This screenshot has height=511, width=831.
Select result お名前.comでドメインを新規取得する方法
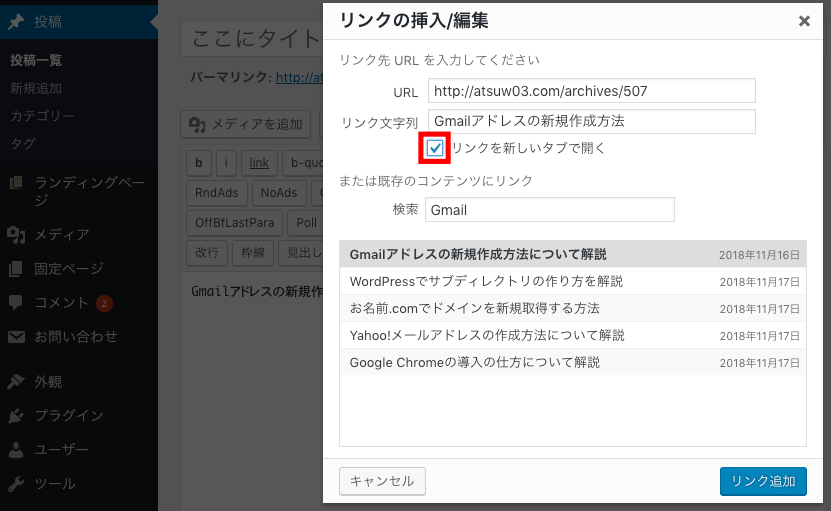[x=573, y=309]
